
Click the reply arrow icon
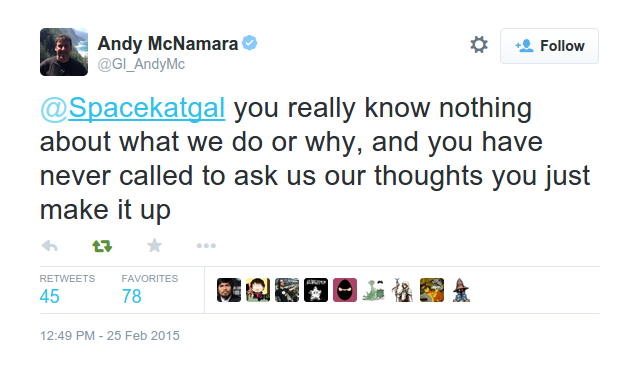click(50, 246)
